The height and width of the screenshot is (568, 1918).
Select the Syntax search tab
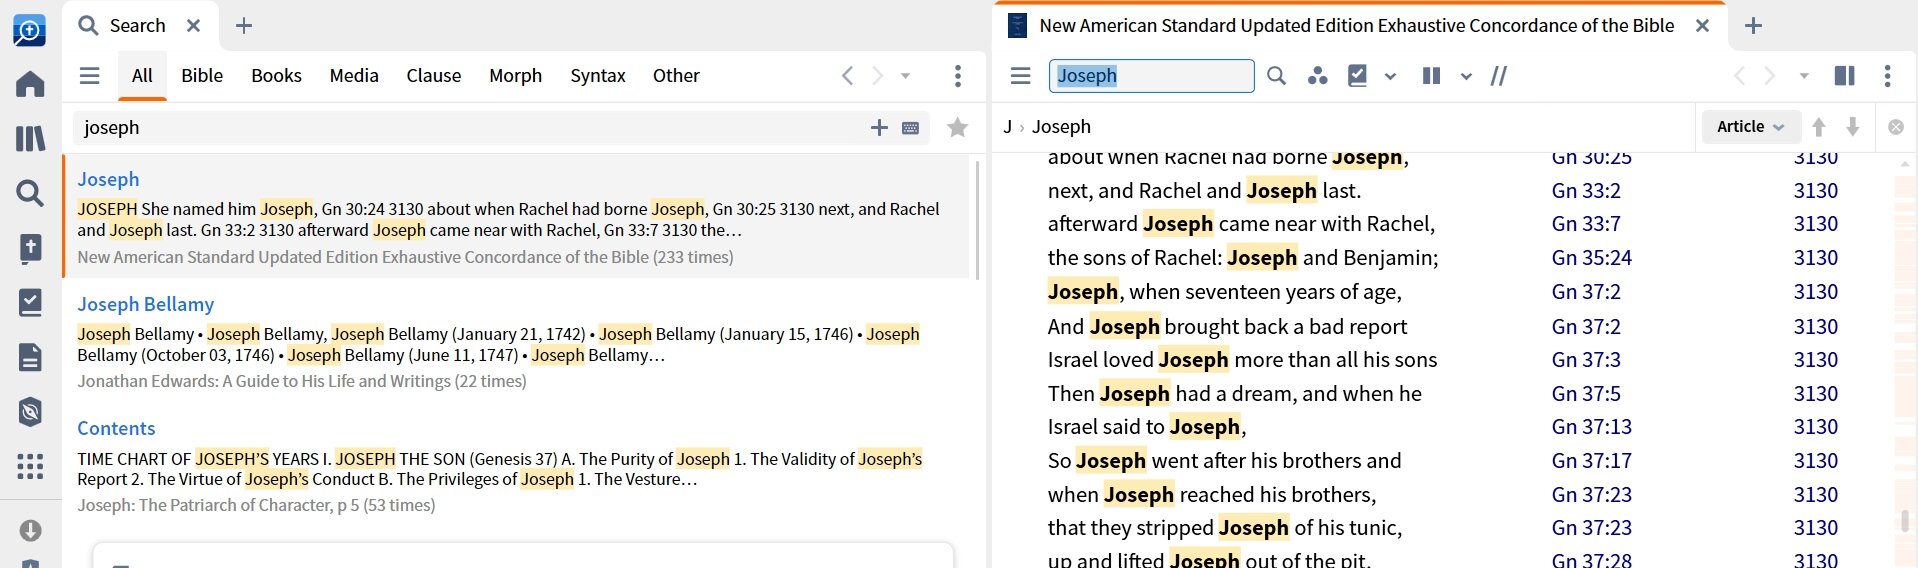click(598, 76)
